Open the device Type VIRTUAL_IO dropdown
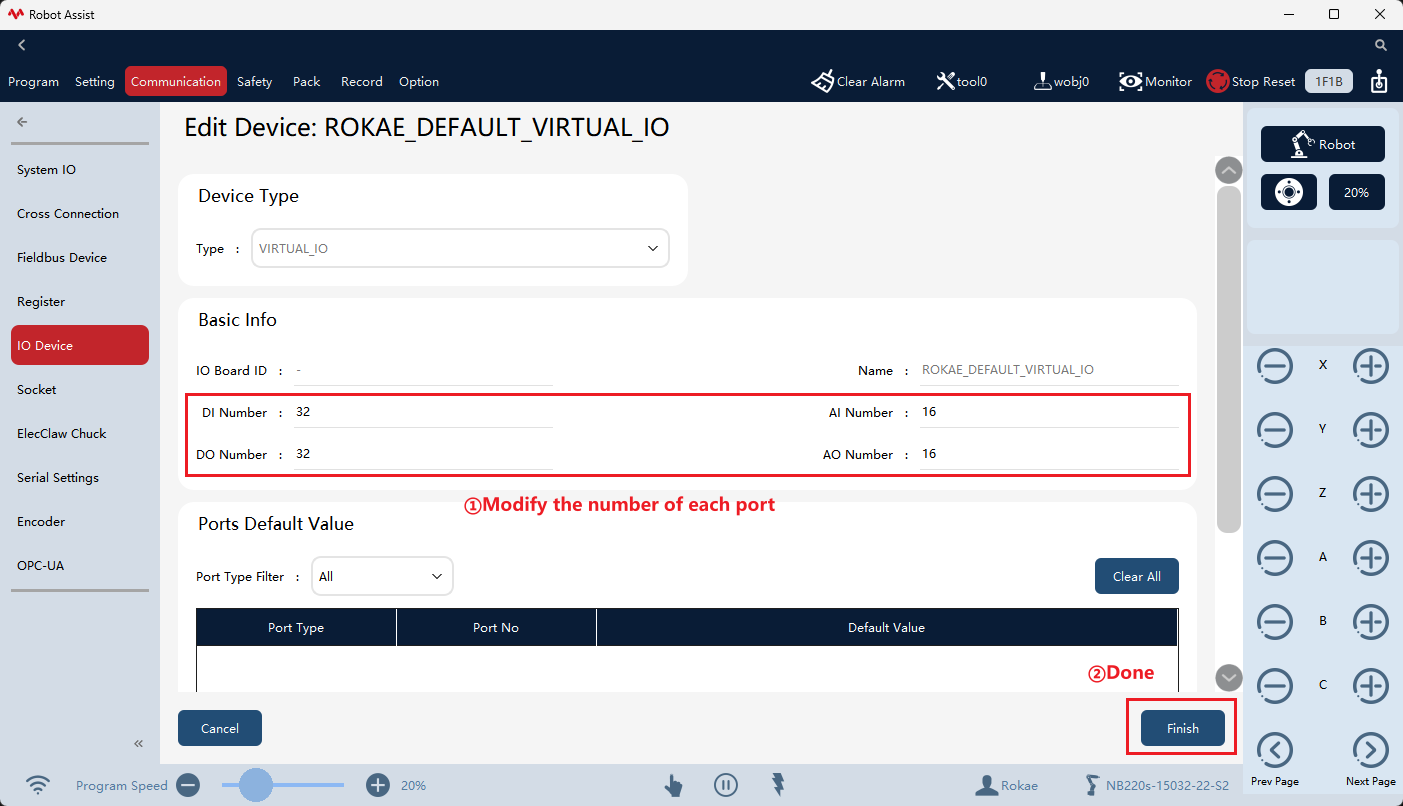 pos(460,248)
